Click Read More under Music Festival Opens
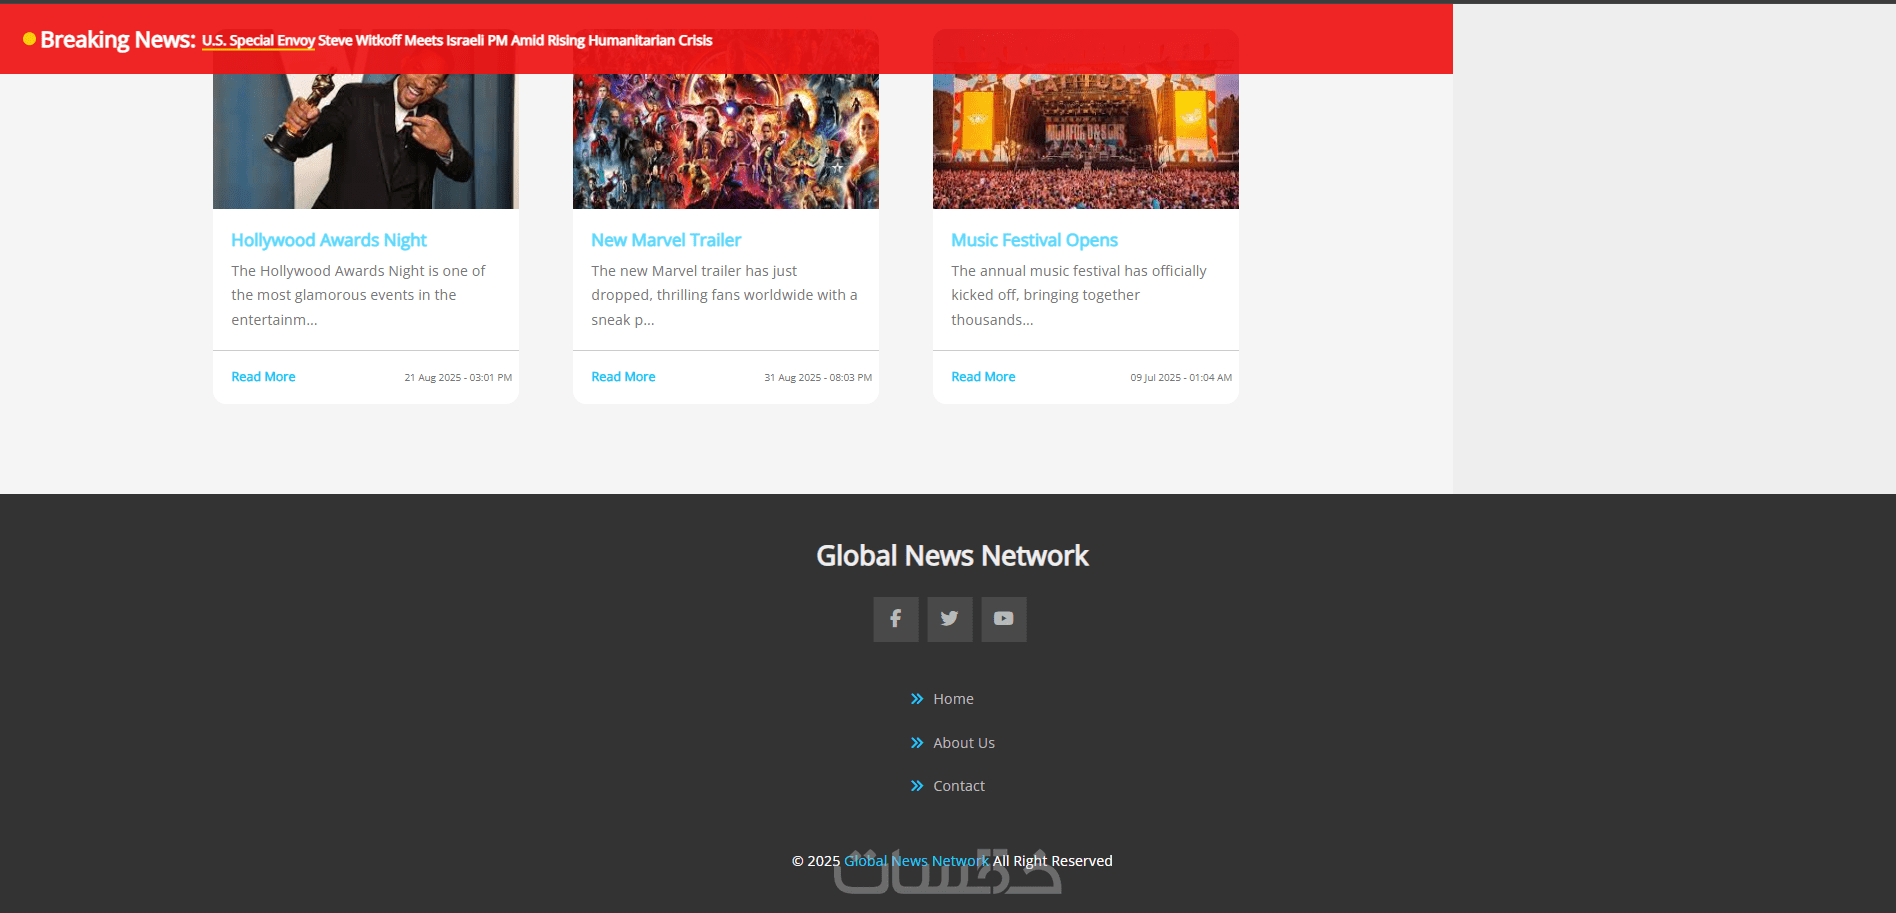The width and height of the screenshot is (1896, 913). (x=983, y=377)
